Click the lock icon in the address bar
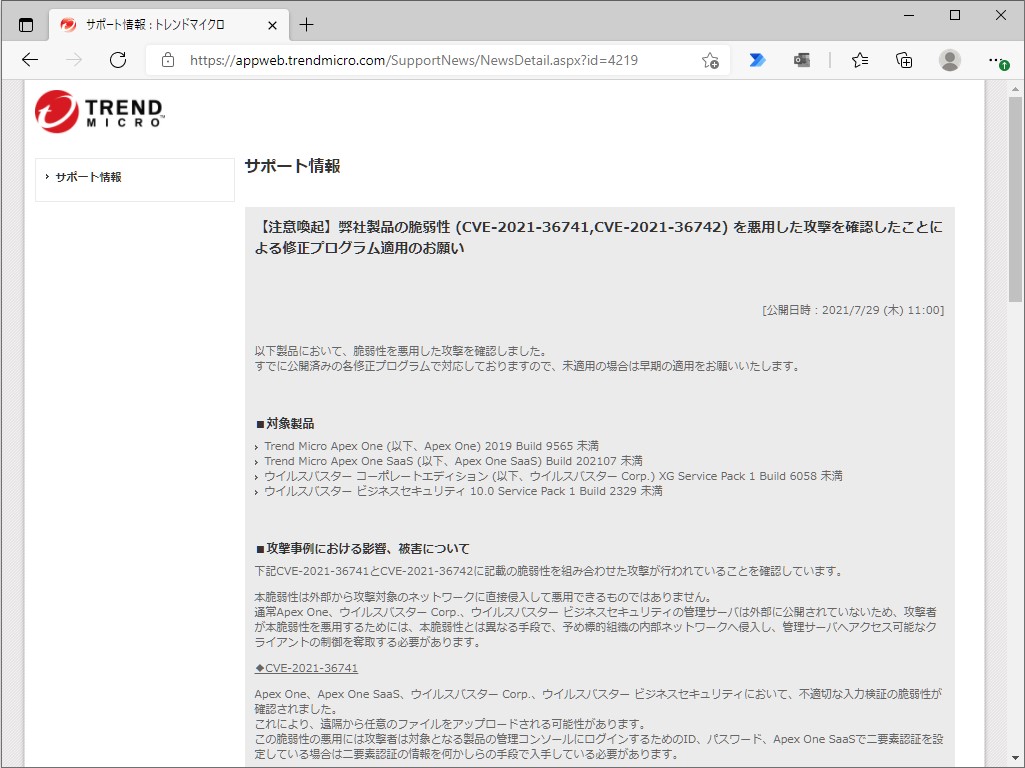The width and height of the screenshot is (1025, 768). [x=166, y=60]
